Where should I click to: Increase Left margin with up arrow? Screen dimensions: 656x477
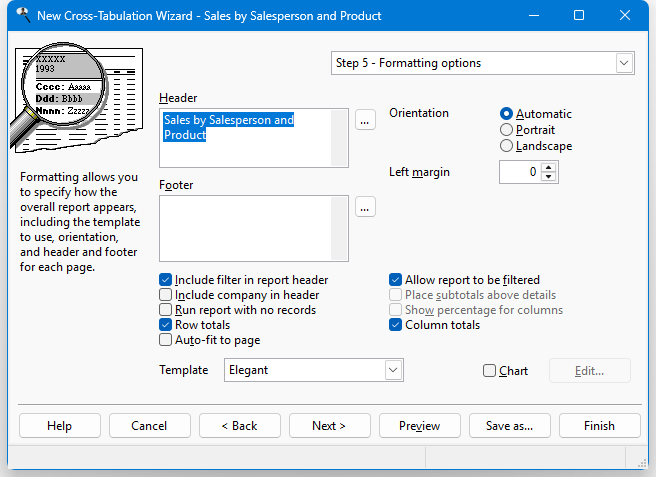(x=549, y=167)
